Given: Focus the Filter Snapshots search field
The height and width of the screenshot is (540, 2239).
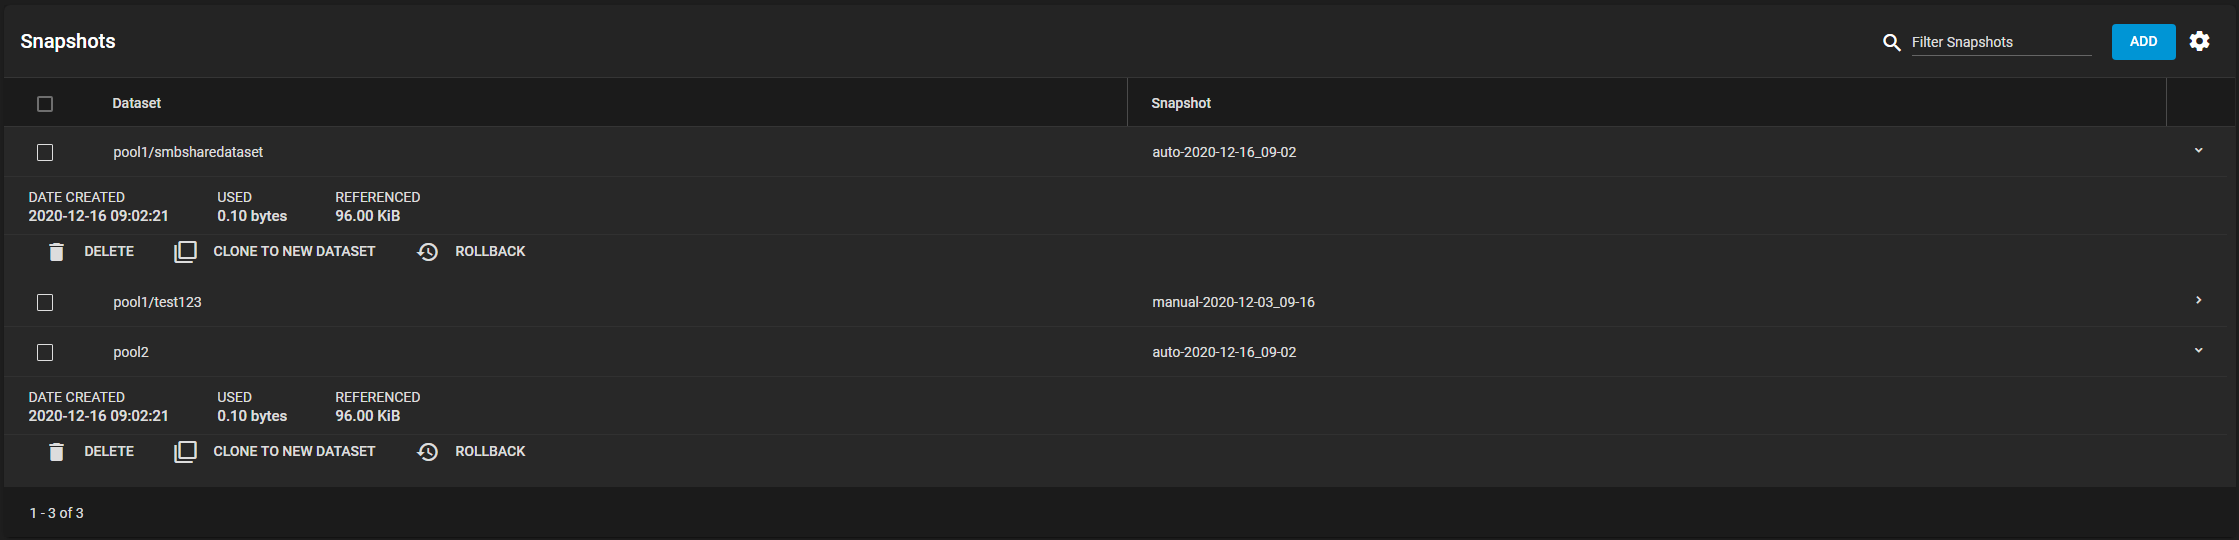Looking at the screenshot, I should coord(2000,42).
